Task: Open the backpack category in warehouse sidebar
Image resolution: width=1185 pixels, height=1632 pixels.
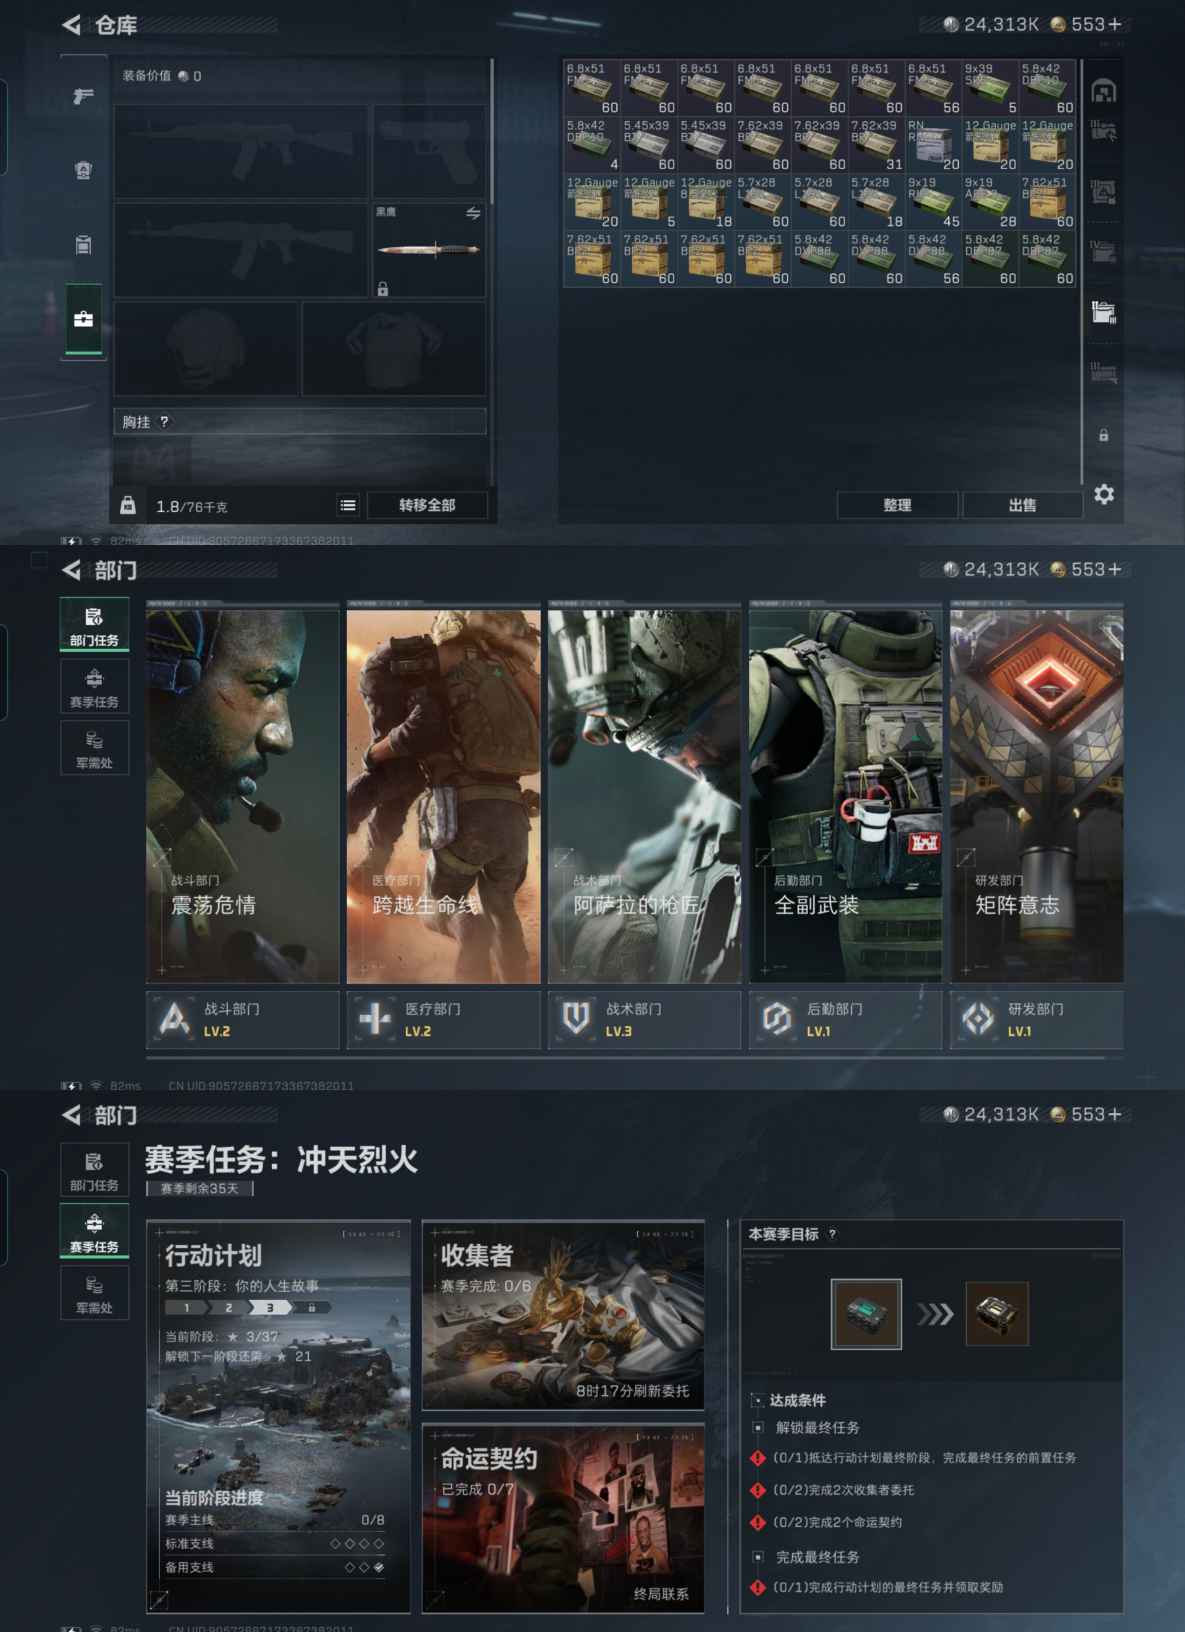Action: point(83,245)
